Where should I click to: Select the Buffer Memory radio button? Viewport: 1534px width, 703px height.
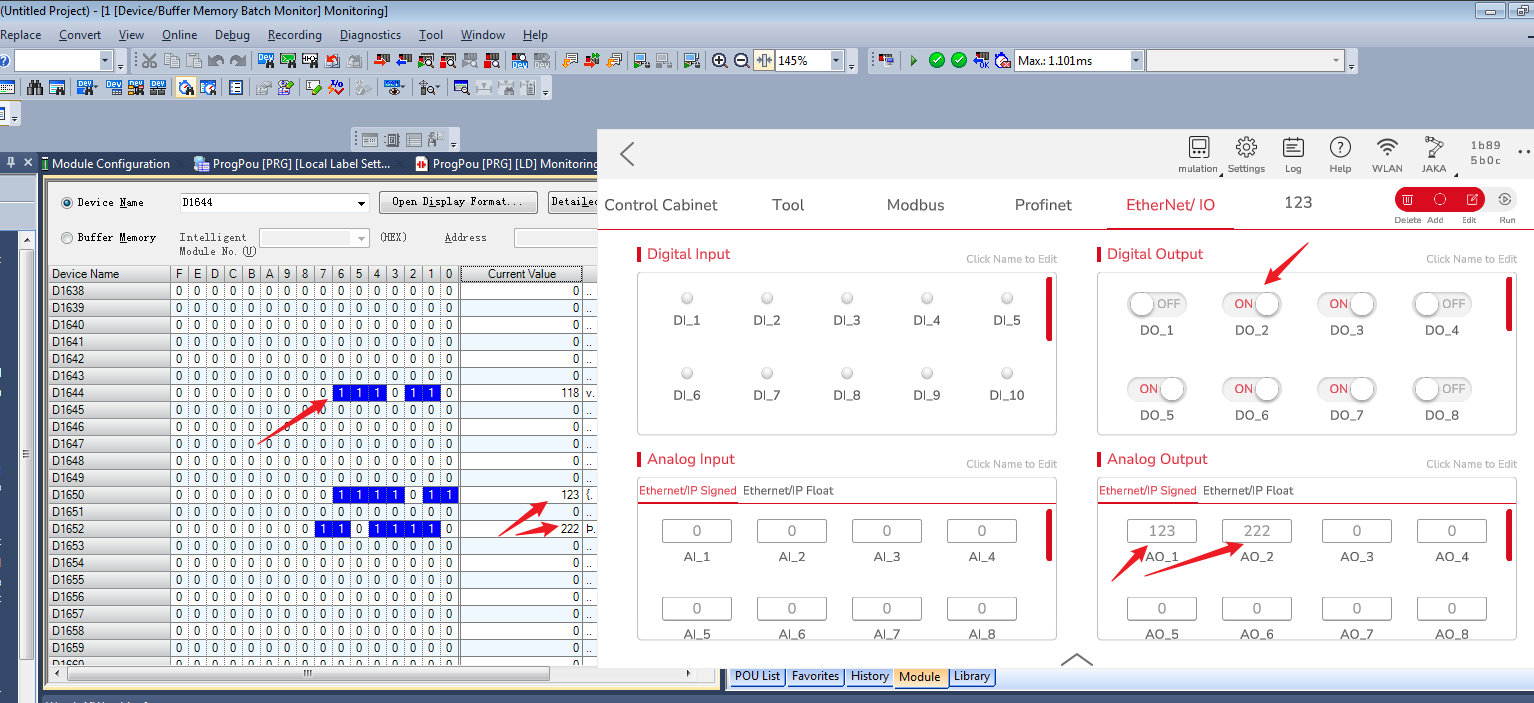68,238
